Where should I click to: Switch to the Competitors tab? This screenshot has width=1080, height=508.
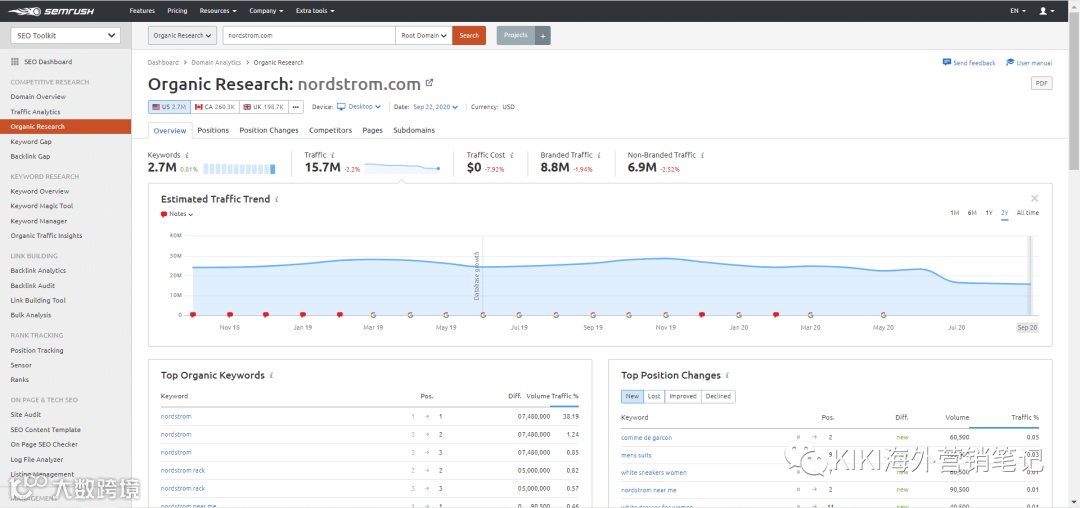pyautogui.click(x=330, y=130)
